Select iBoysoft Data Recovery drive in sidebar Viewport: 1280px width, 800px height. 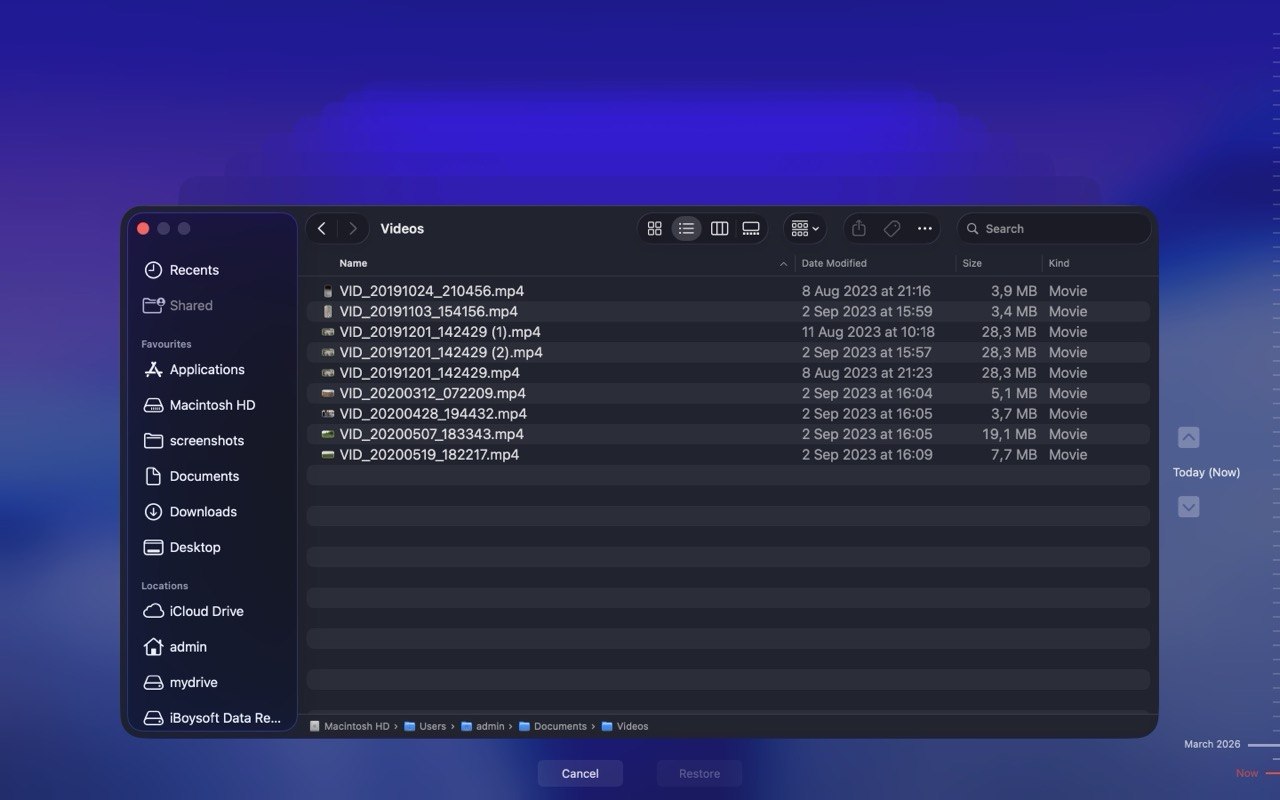coord(212,718)
